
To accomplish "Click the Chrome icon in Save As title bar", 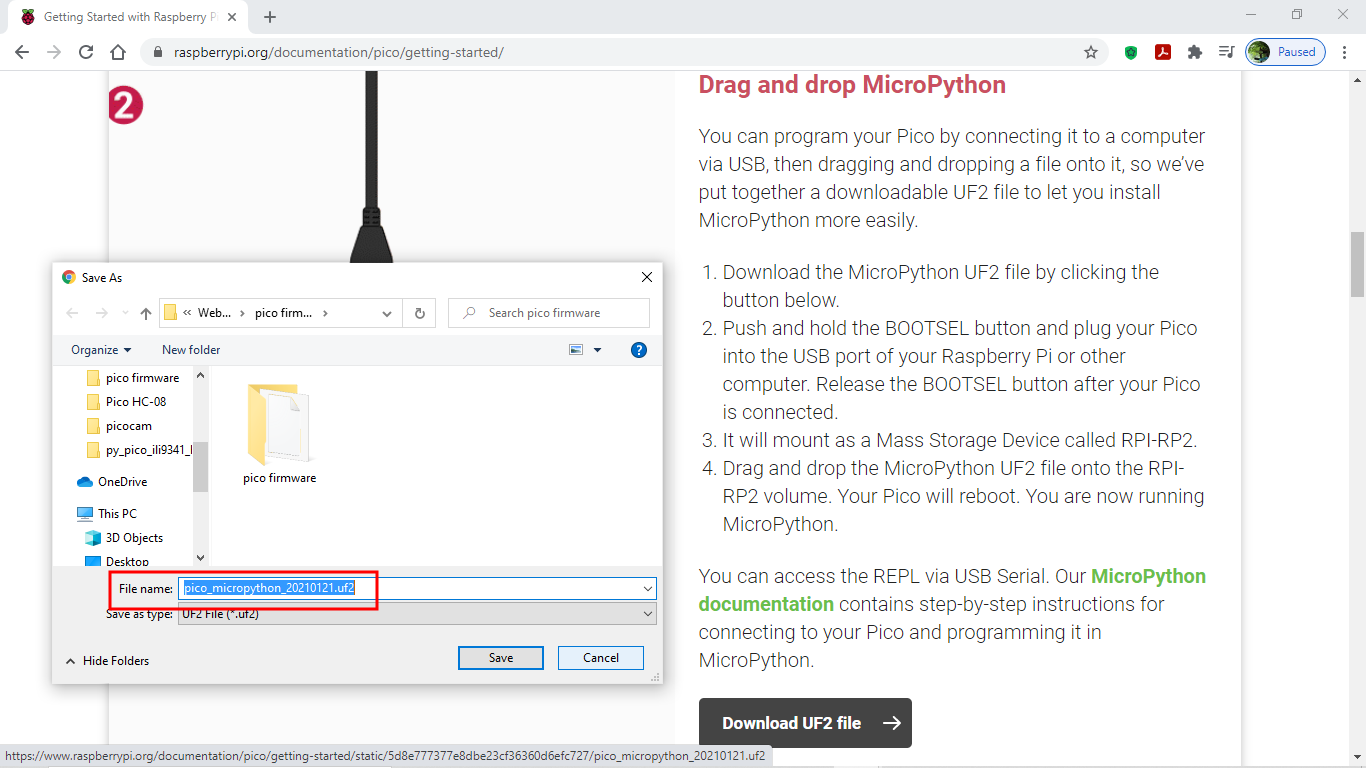I will click(x=68, y=277).
